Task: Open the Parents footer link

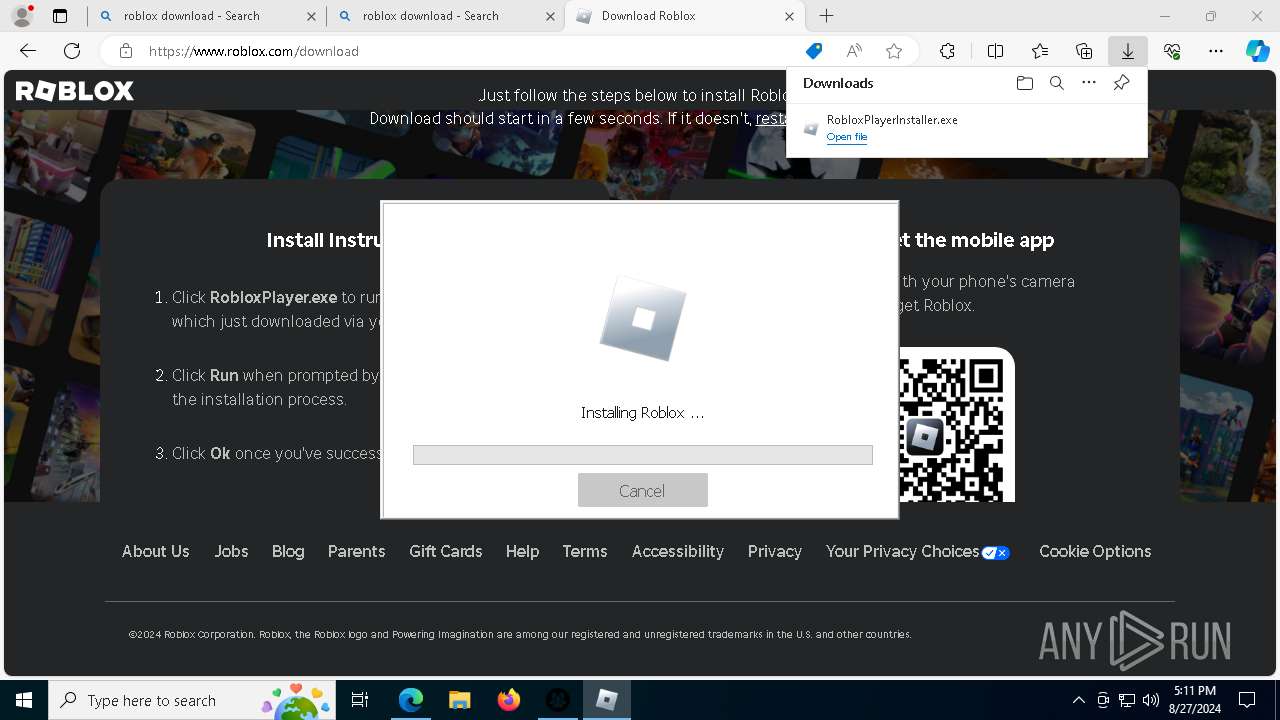Action: [356, 551]
